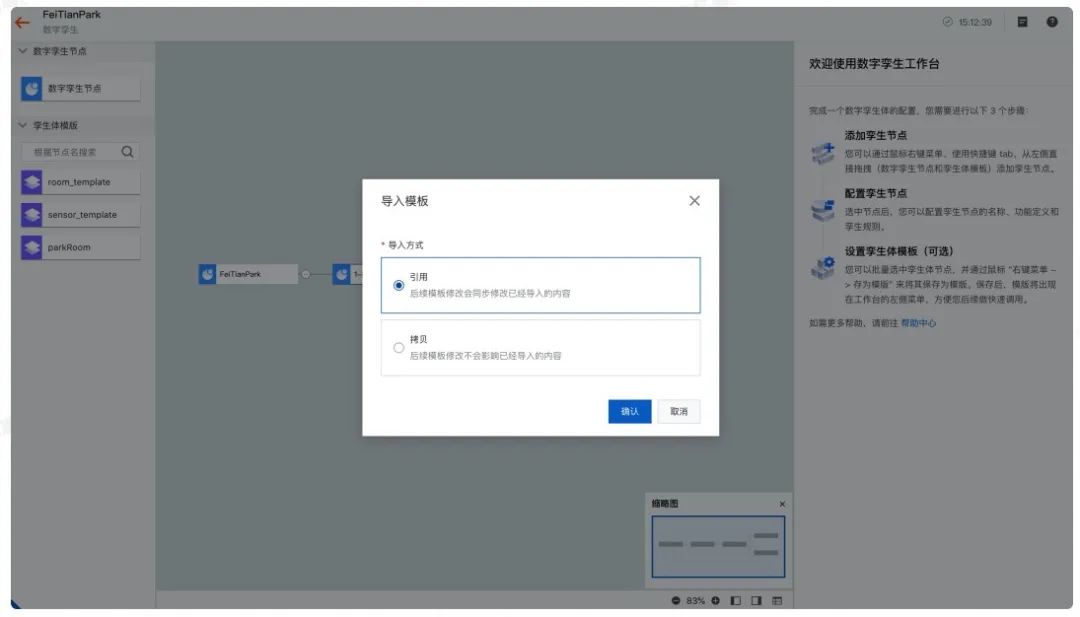Viewport: 1080px width, 617px height.
Task: Click the rightmost status bar layout icon
Action: pos(777,600)
